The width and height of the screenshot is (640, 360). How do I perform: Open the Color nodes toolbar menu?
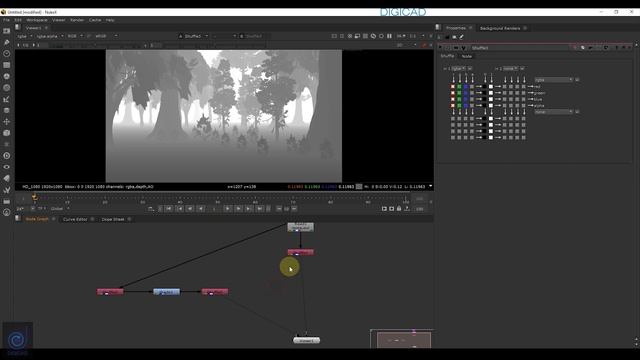(x=7, y=76)
